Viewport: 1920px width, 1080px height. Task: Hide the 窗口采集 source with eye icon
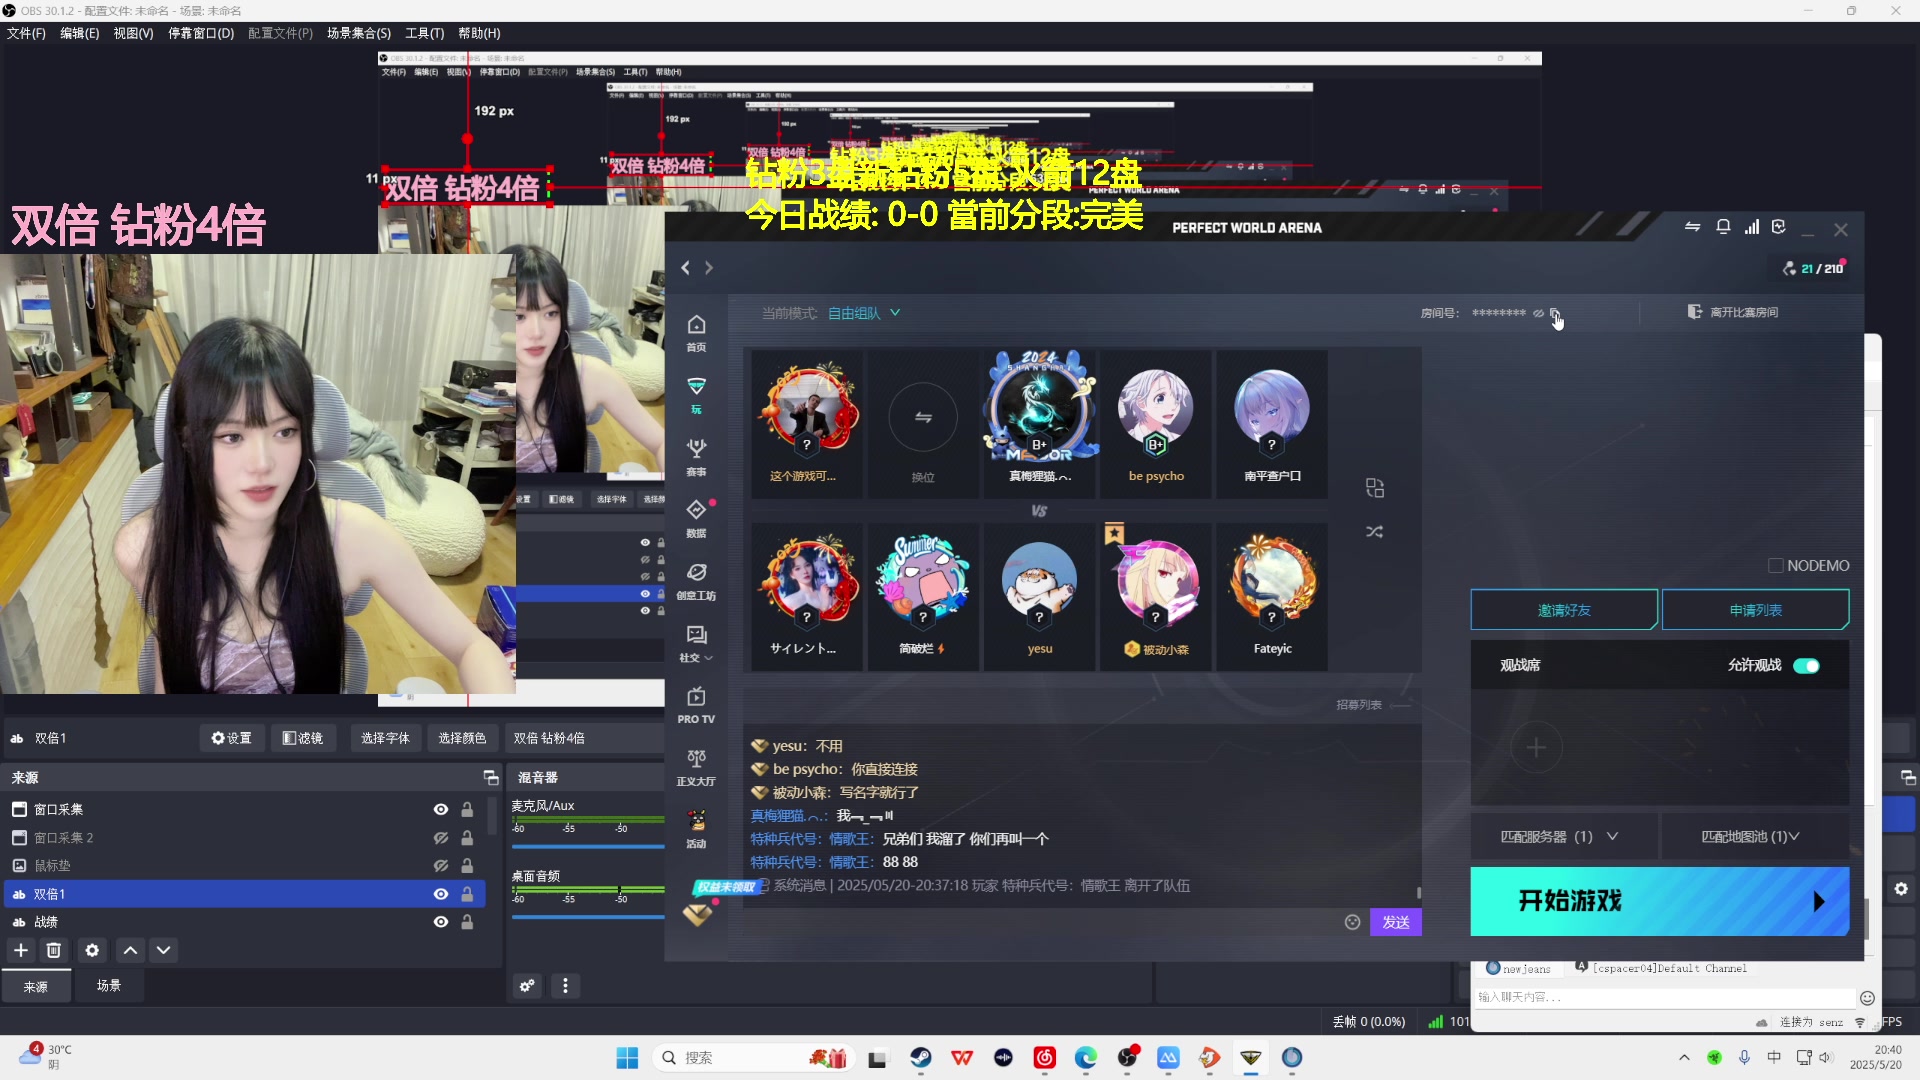440,809
